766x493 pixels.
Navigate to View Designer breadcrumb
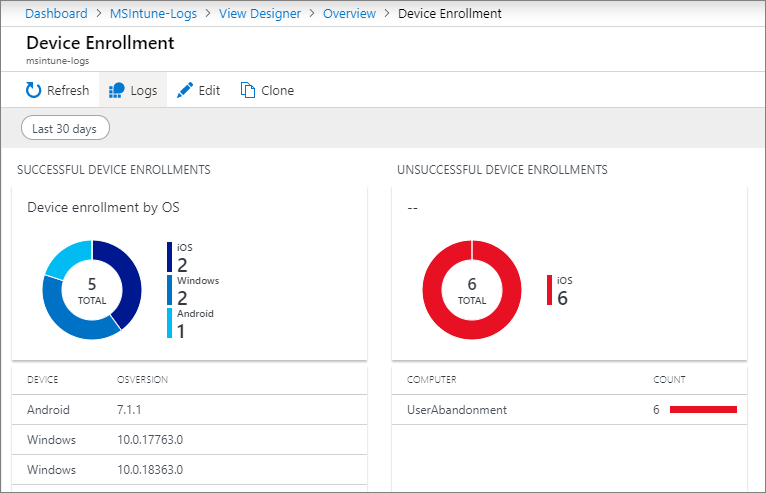[x=260, y=14]
